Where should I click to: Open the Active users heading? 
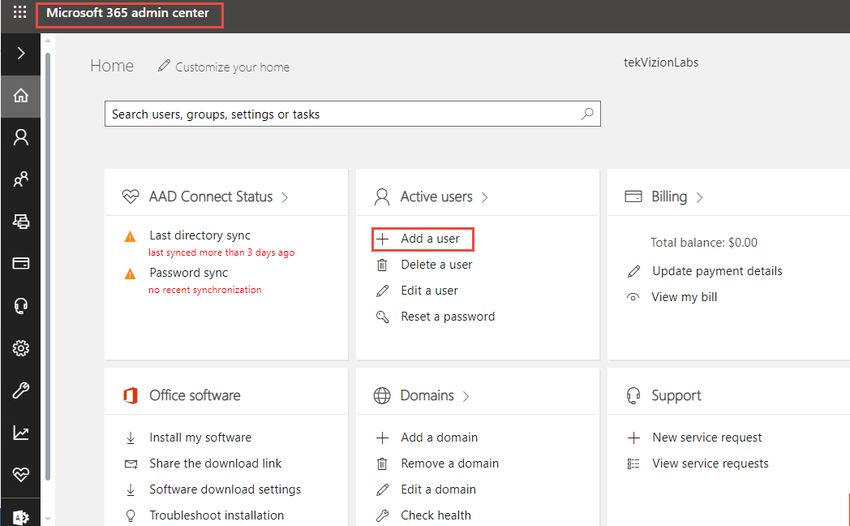point(436,196)
